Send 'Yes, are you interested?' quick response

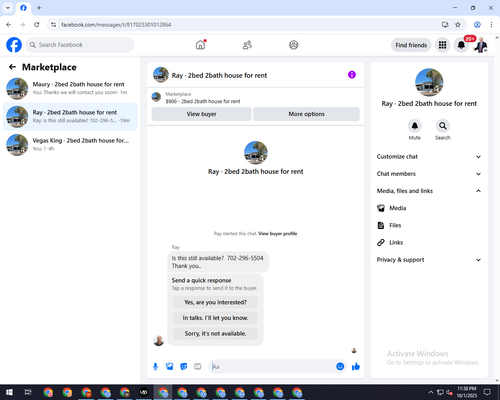point(215,302)
